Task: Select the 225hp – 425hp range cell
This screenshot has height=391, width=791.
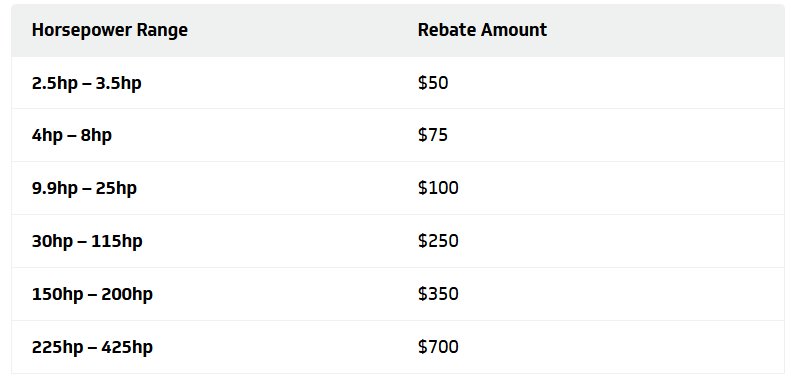Action: pos(92,347)
